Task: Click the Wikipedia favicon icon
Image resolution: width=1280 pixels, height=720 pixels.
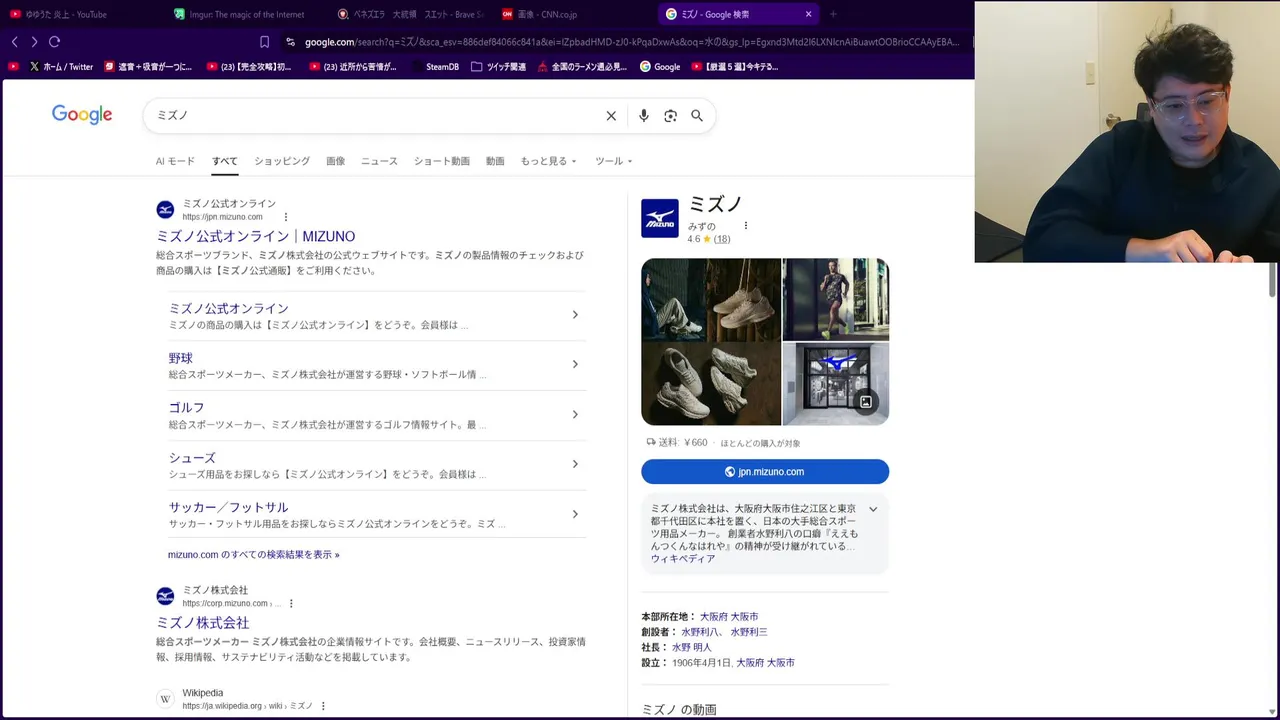Action: coord(165,699)
